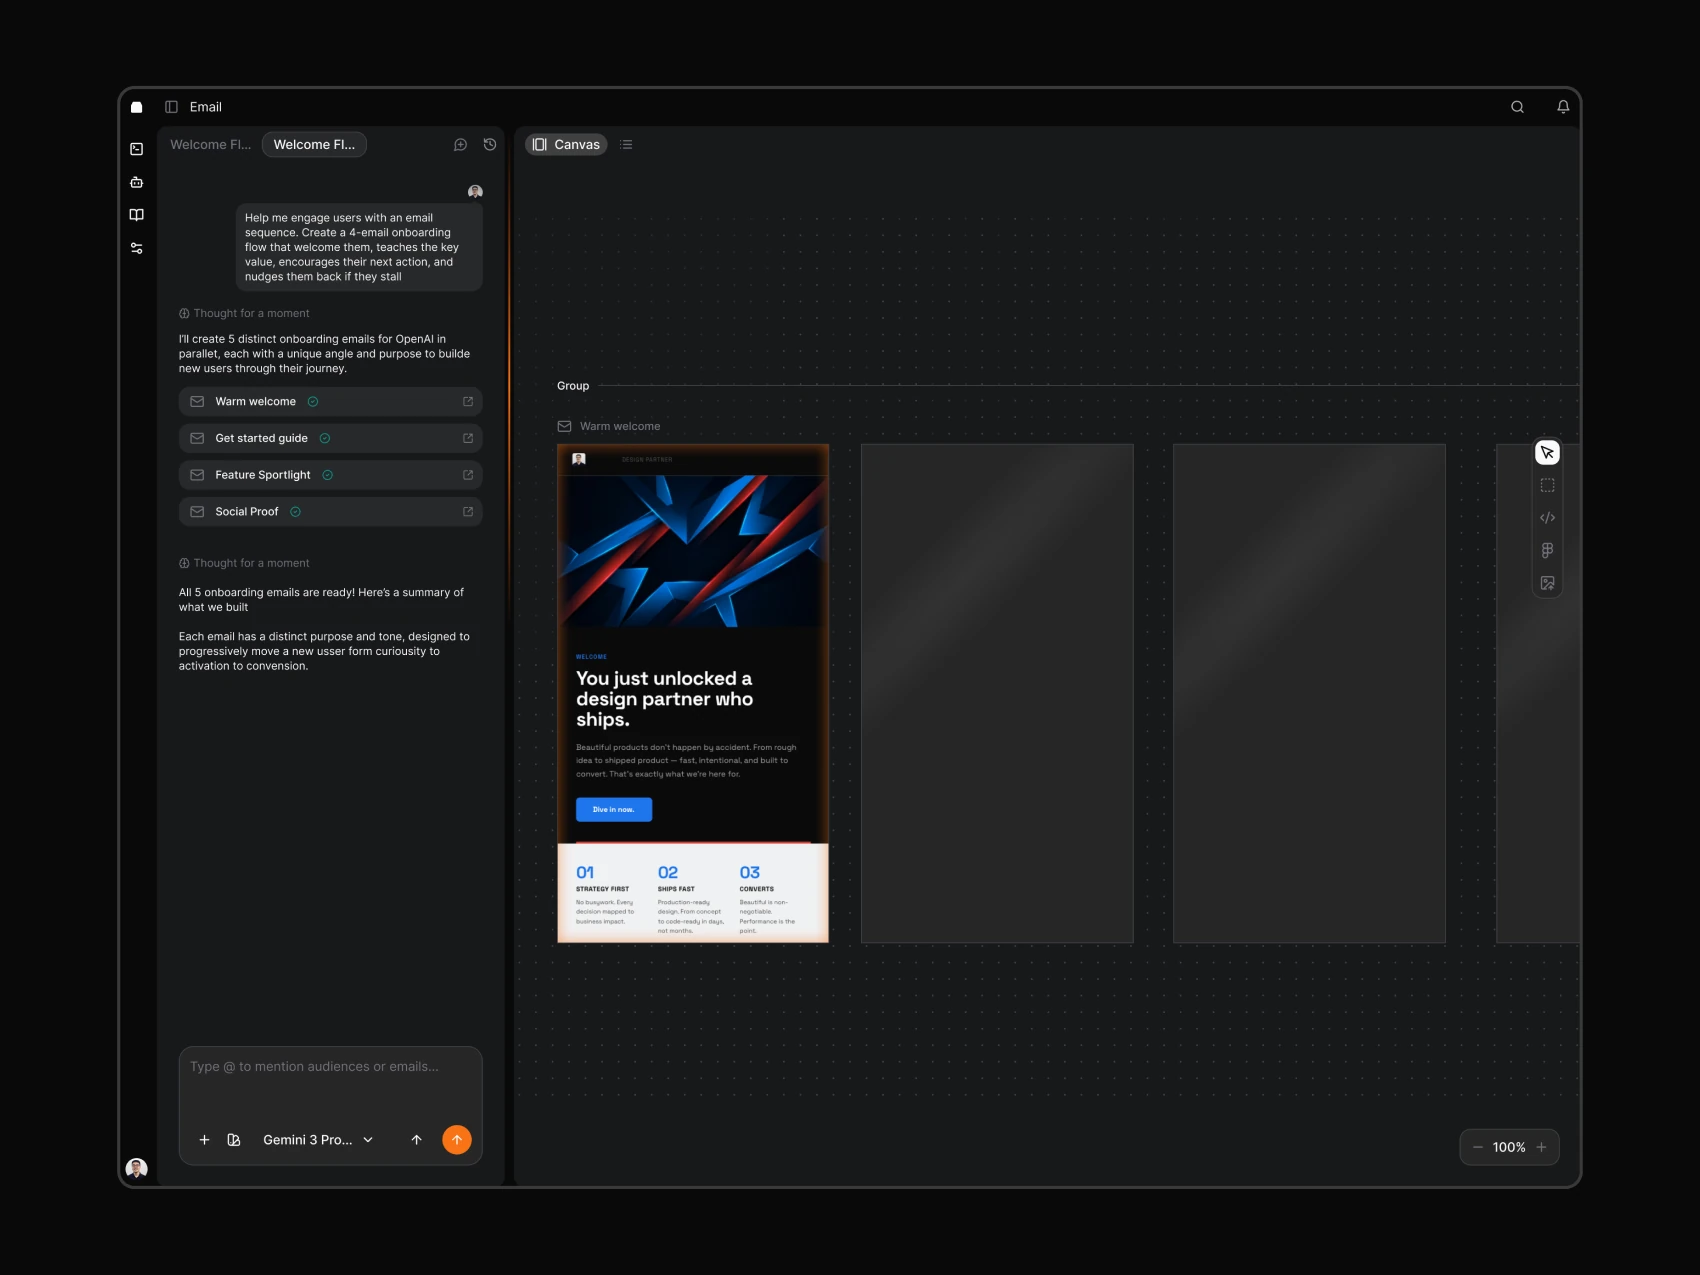Open chat history clock icon
Screen dimensions: 1700x1275
490,145
